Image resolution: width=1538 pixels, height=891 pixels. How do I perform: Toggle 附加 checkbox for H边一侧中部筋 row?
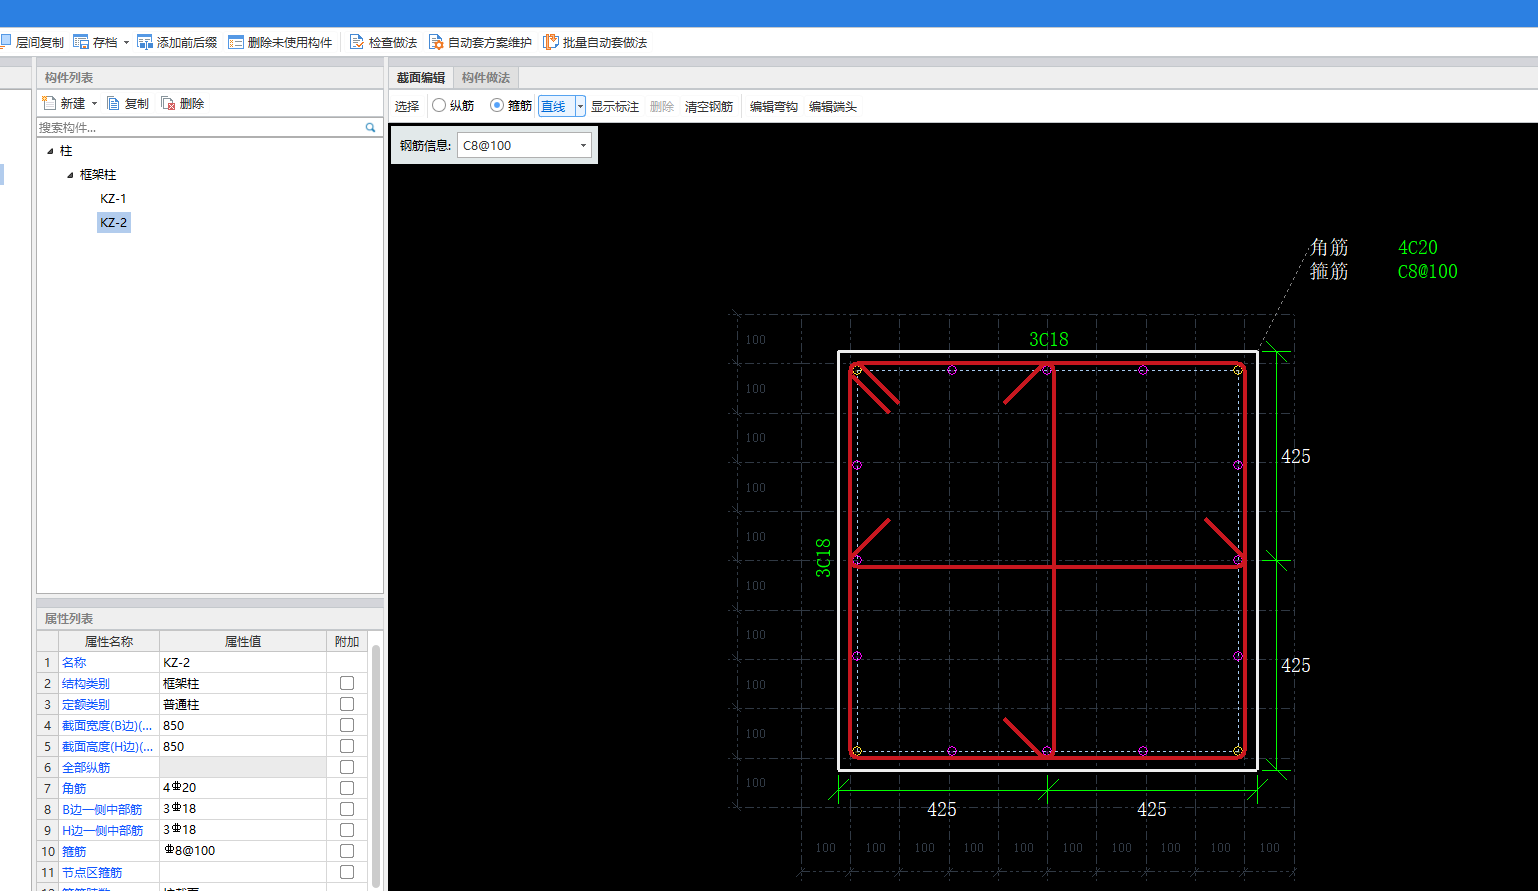[x=347, y=830]
